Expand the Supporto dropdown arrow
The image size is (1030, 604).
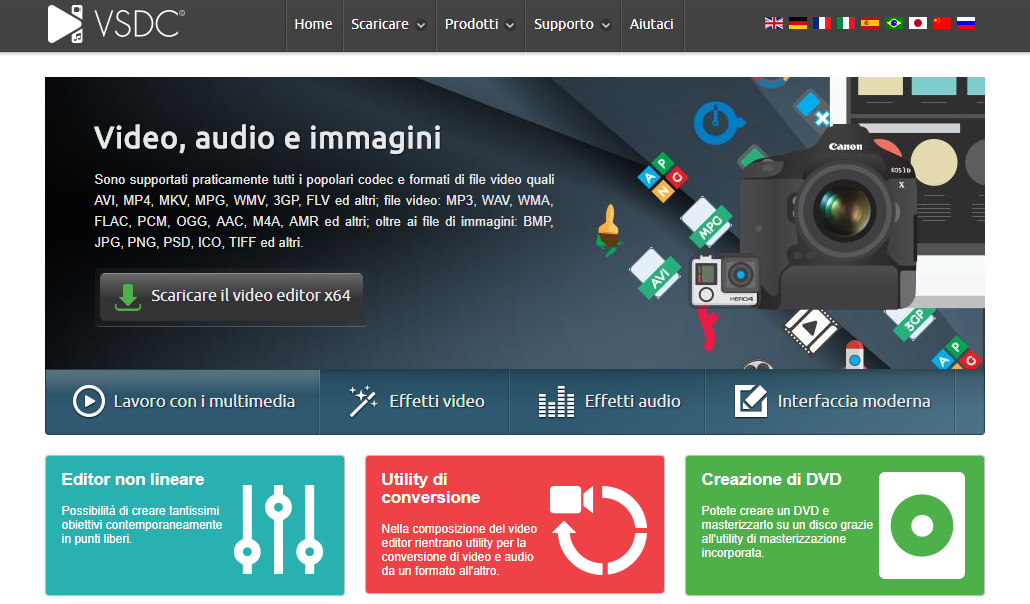[x=606, y=26]
